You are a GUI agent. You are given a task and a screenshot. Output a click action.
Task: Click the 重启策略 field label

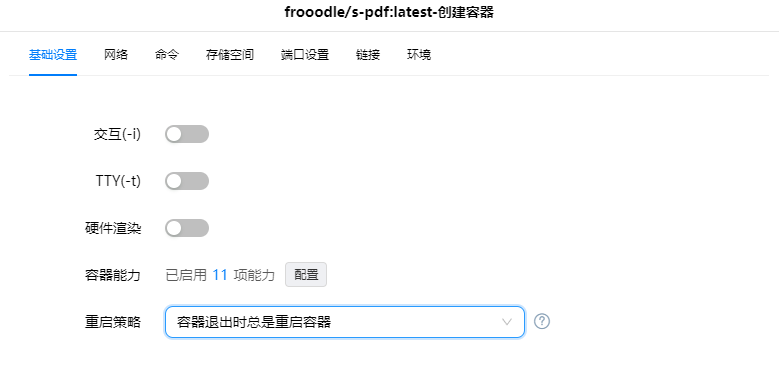pos(113,322)
